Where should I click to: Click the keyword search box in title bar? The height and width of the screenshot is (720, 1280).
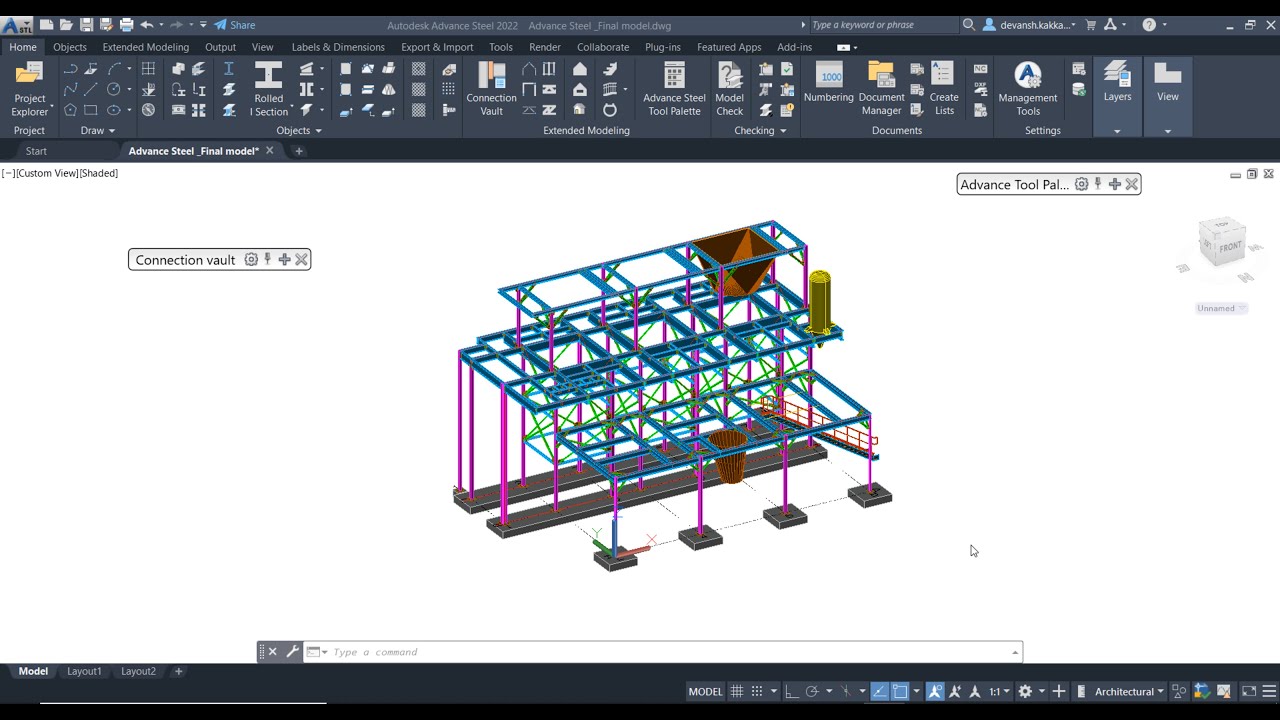click(x=883, y=25)
